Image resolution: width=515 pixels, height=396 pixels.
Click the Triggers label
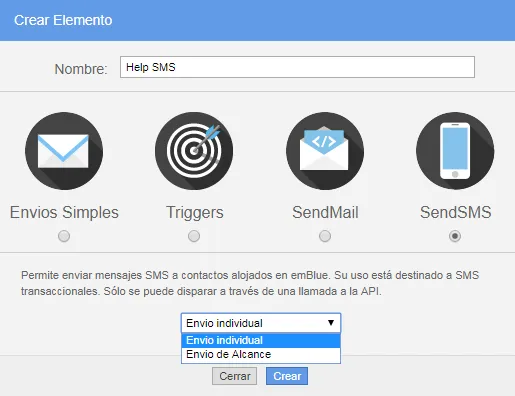(x=195, y=213)
